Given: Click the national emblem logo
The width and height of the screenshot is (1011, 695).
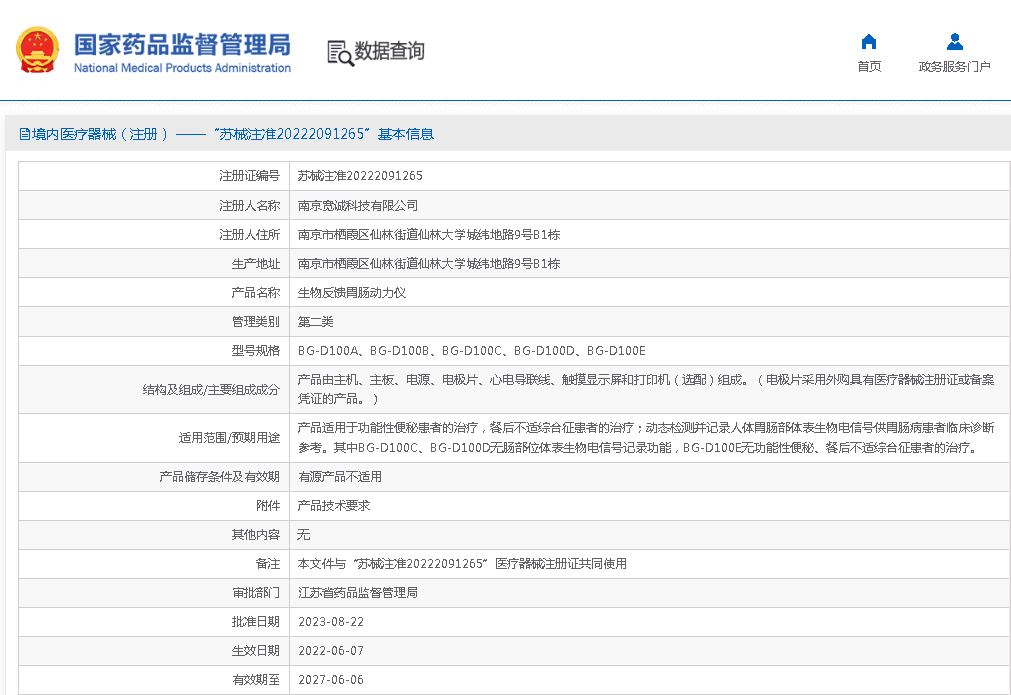Looking at the screenshot, I should 37,50.
